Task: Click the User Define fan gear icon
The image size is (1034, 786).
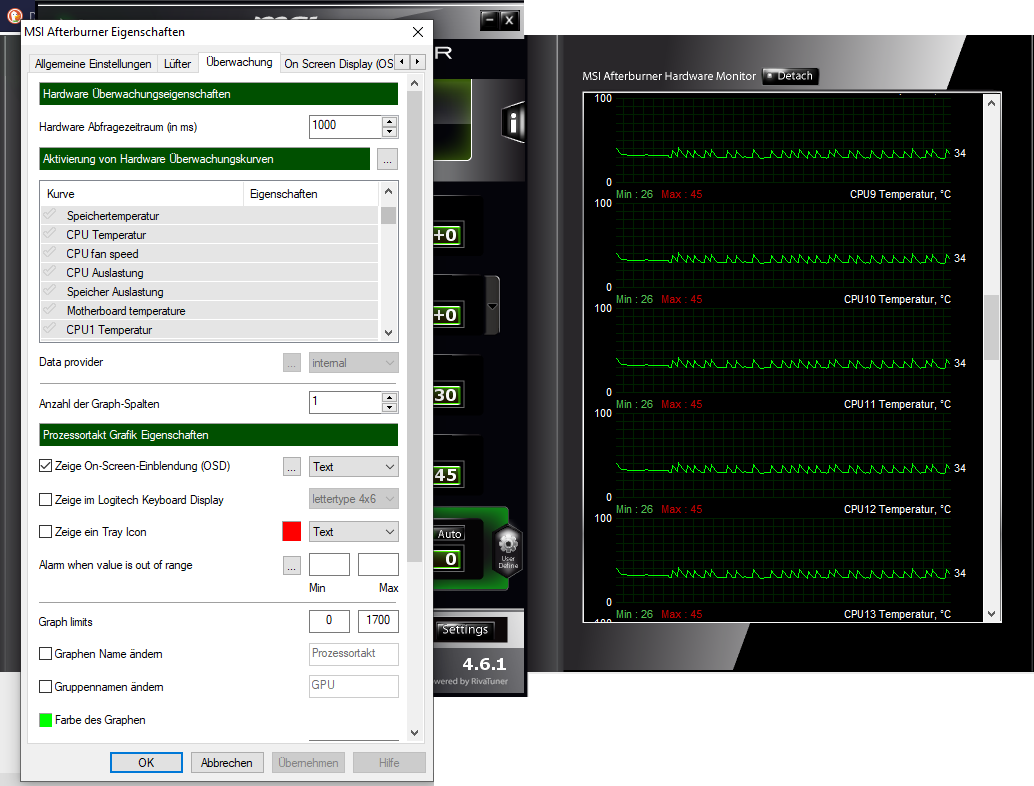Action: tap(508, 551)
